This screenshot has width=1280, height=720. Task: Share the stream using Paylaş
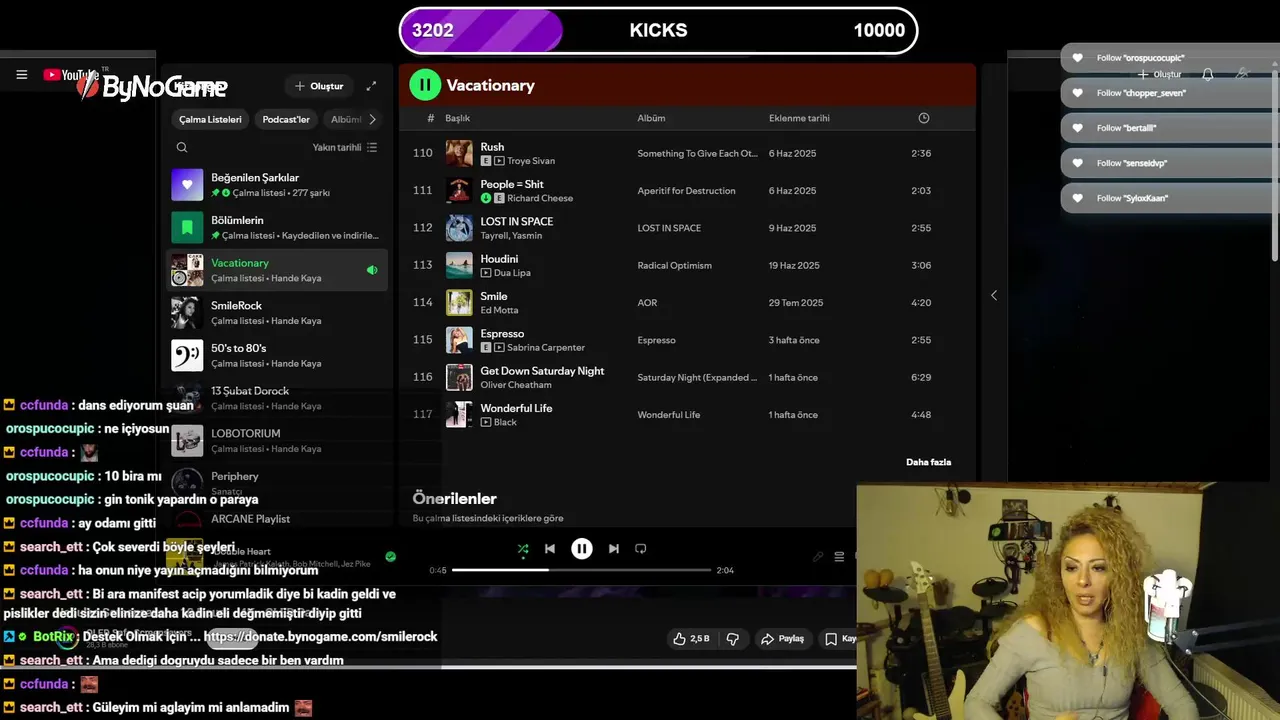pos(782,638)
